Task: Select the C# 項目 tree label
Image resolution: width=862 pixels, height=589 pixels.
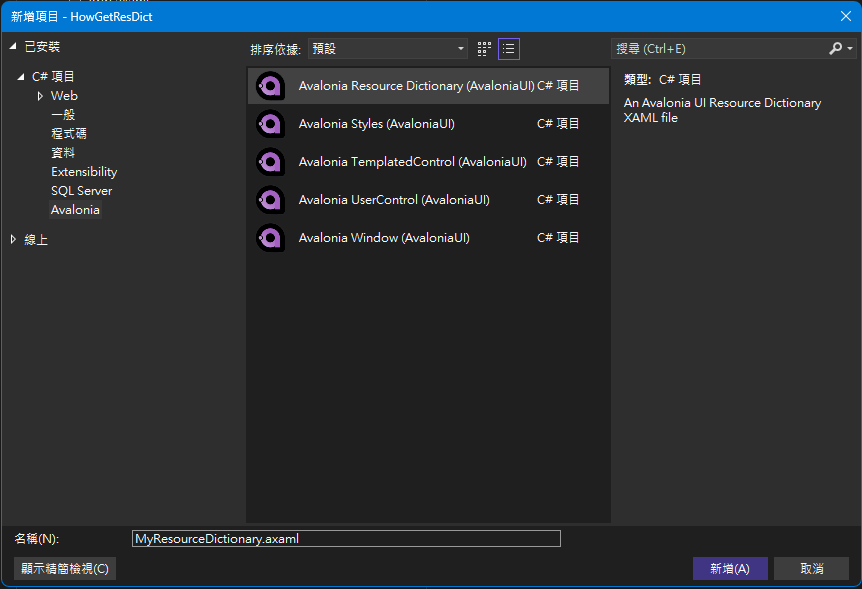Action: [53, 76]
